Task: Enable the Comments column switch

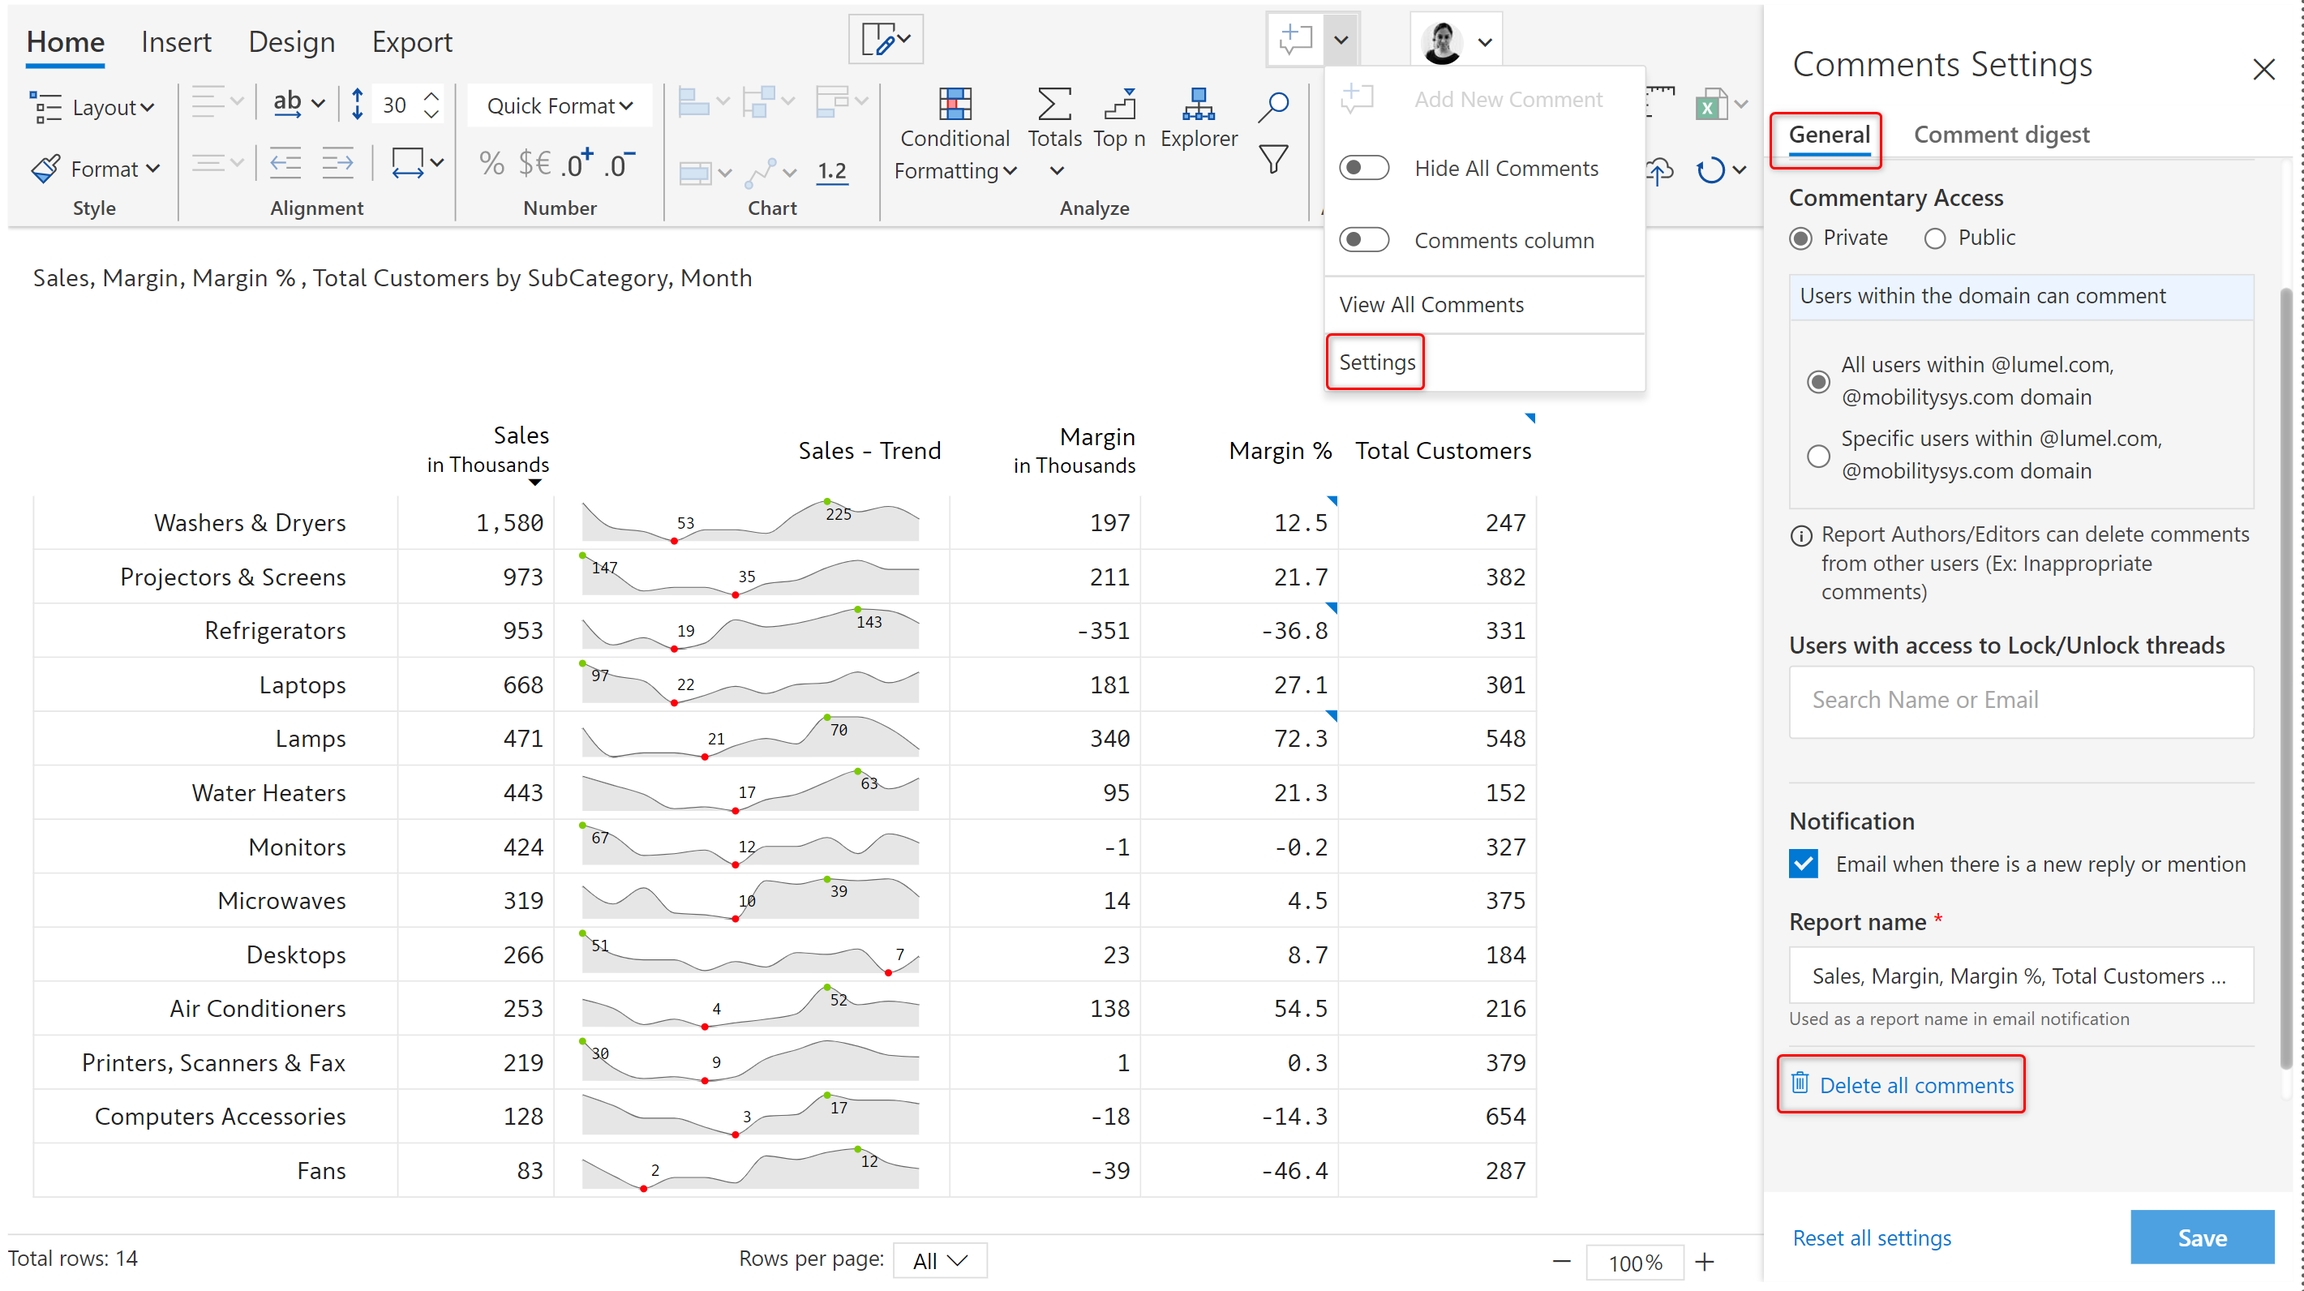Action: tap(1364, 240)
